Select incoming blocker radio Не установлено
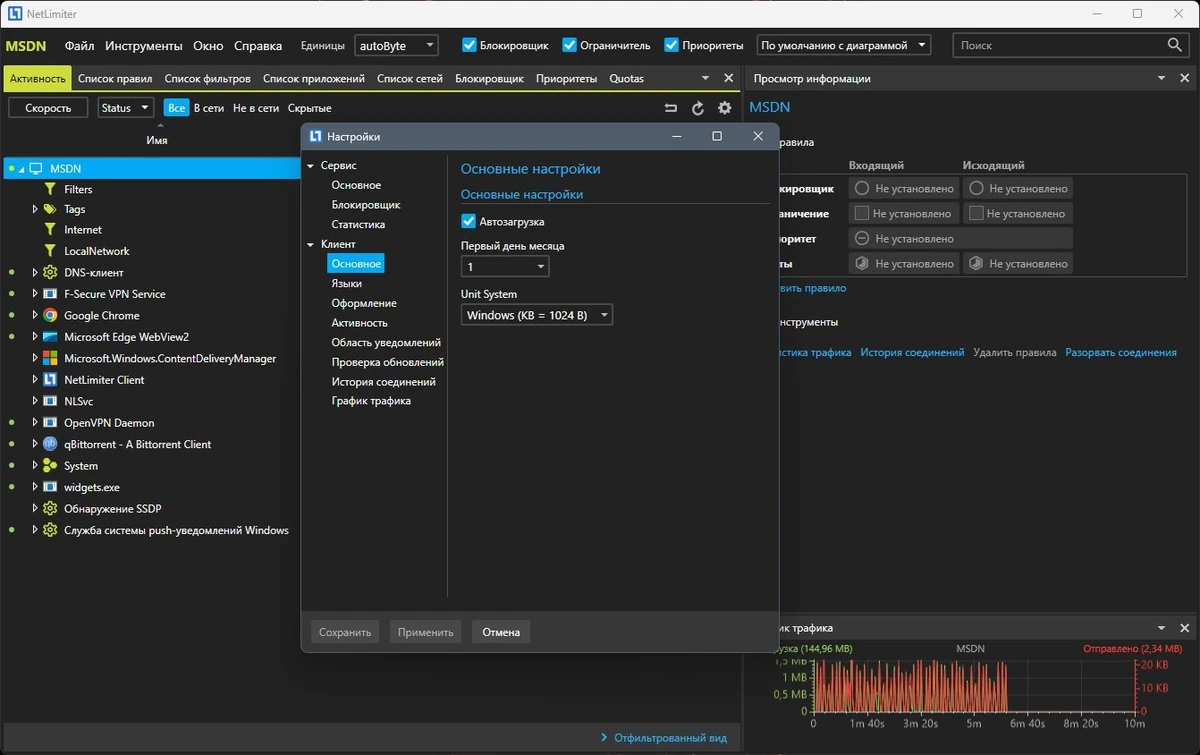The width and height of the screenshot is (1200, 755). point(861,188)
